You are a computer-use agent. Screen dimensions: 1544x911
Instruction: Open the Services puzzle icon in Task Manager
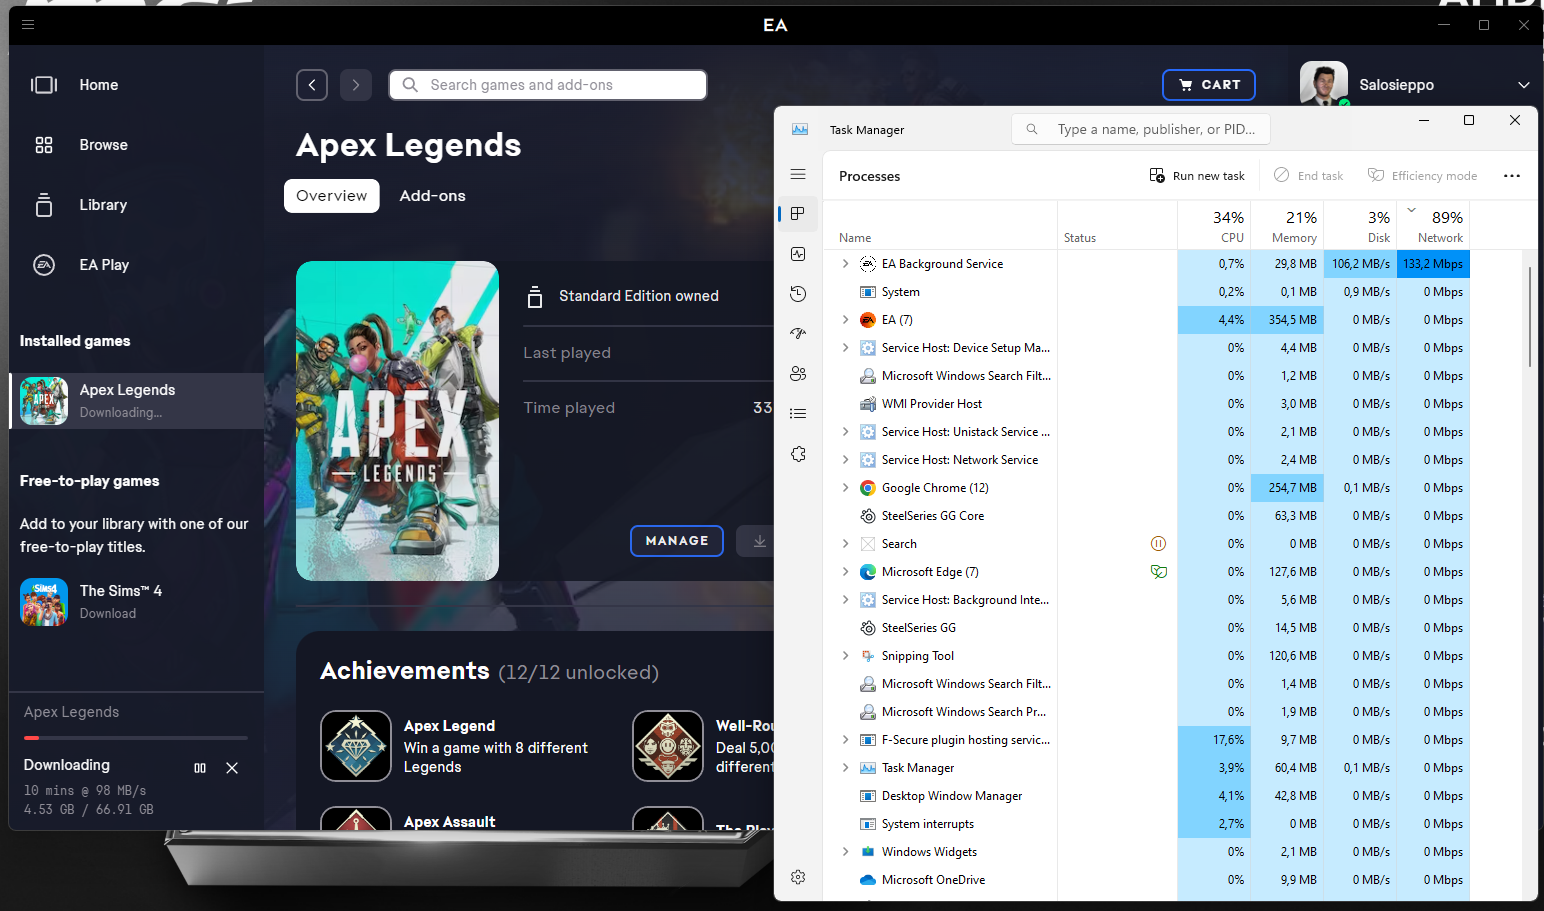[x=798, y=454]
